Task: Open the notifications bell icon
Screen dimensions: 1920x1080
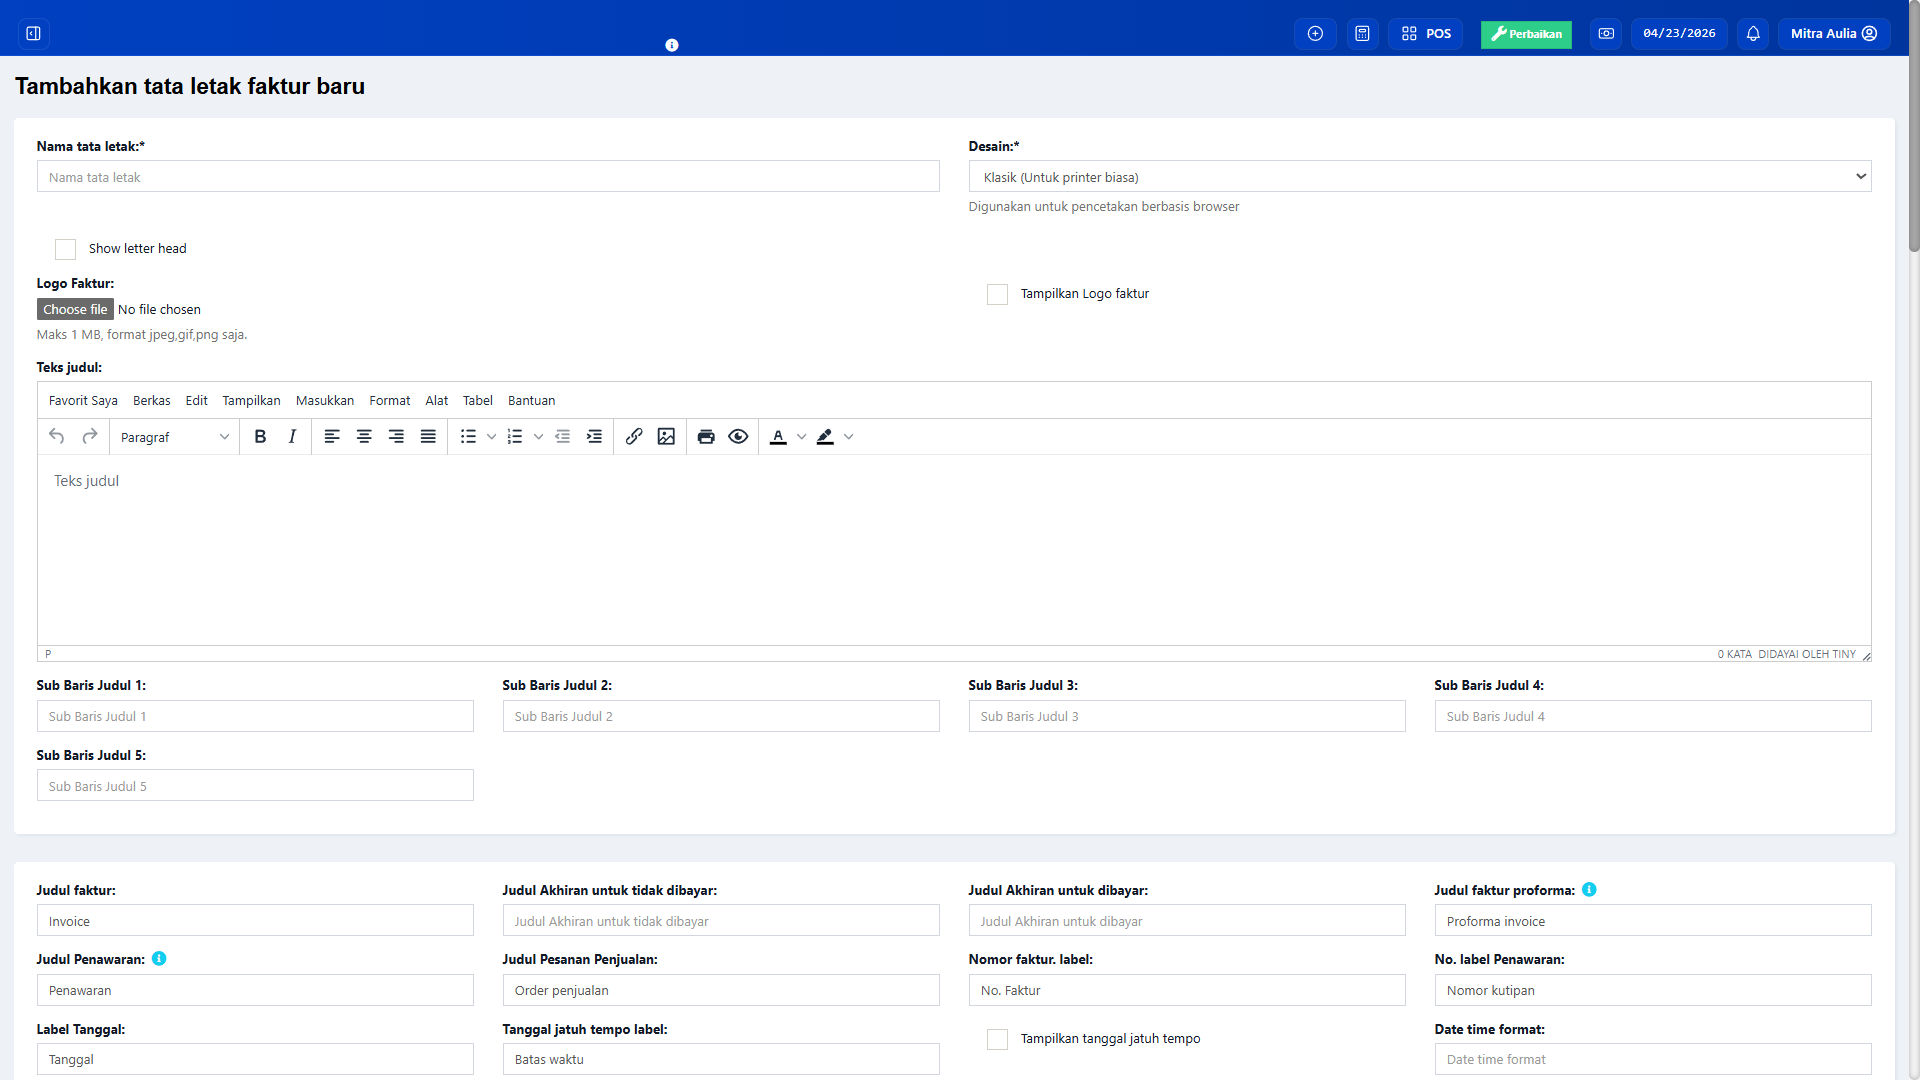Action: click(1753, 34)
